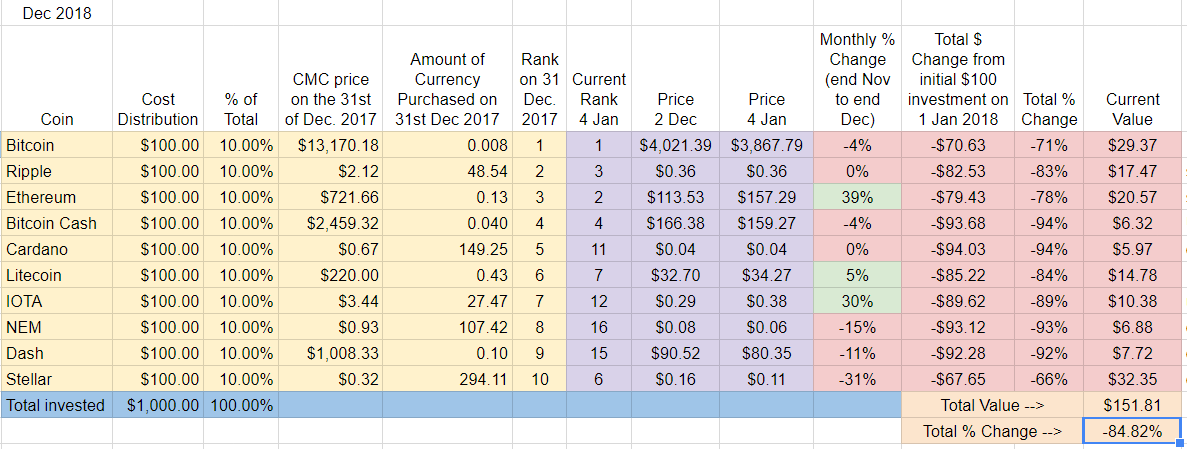This screenshot has width=1187, height=449.
Task: Click Stellar's $32.35 current value cell
Action: tap(1132, 379)
